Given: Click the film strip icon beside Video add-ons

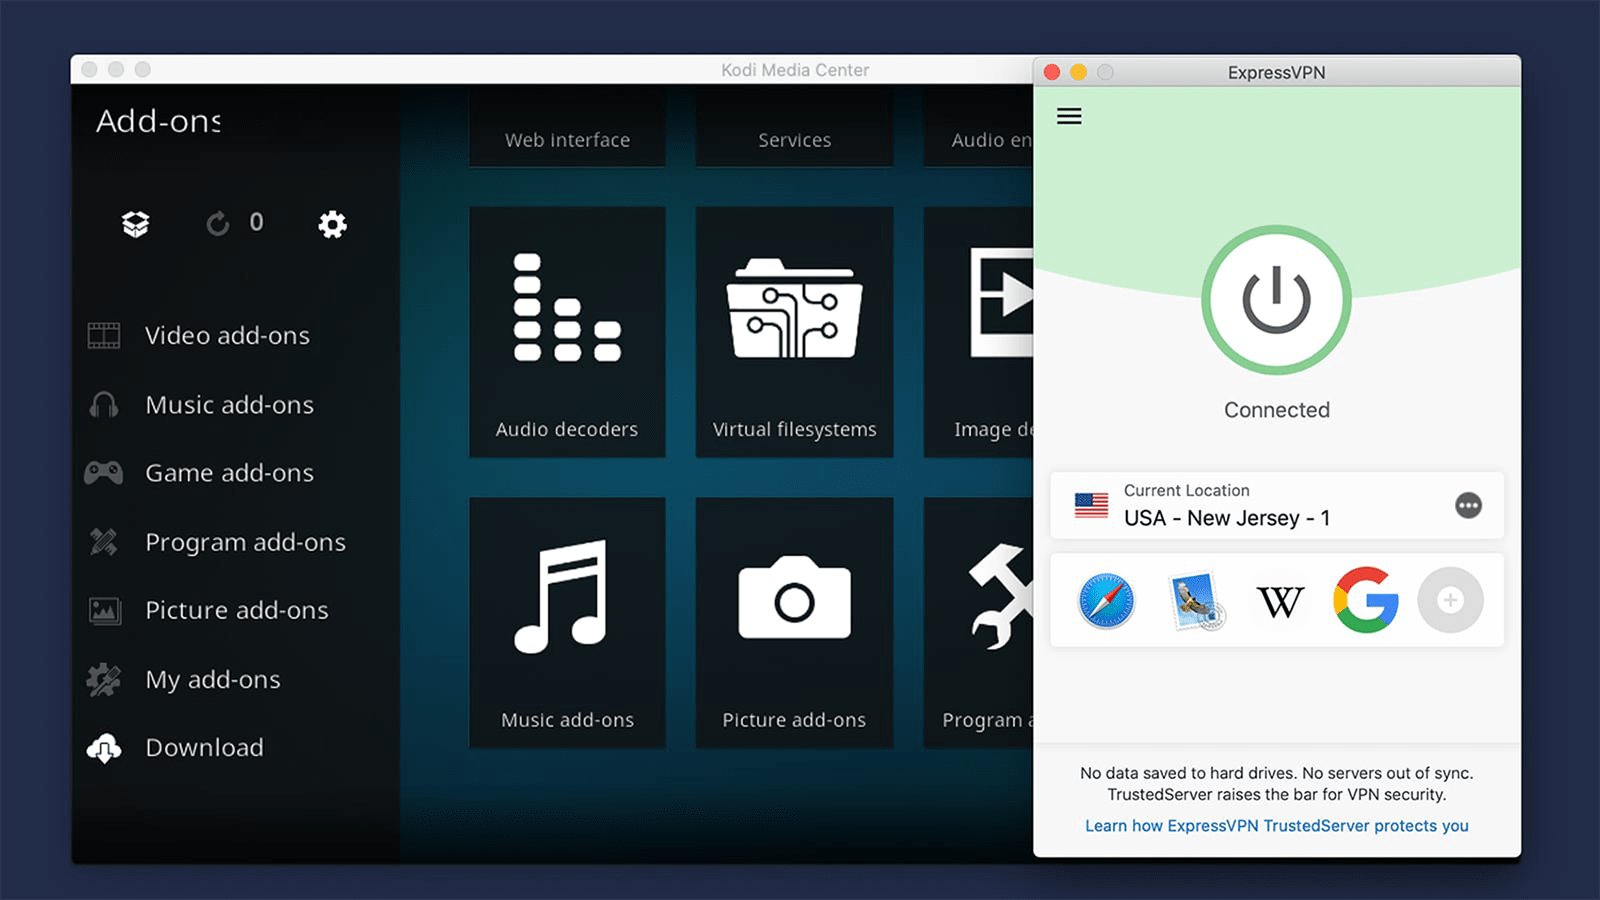Looking at the screenshot, I should 104,335.
